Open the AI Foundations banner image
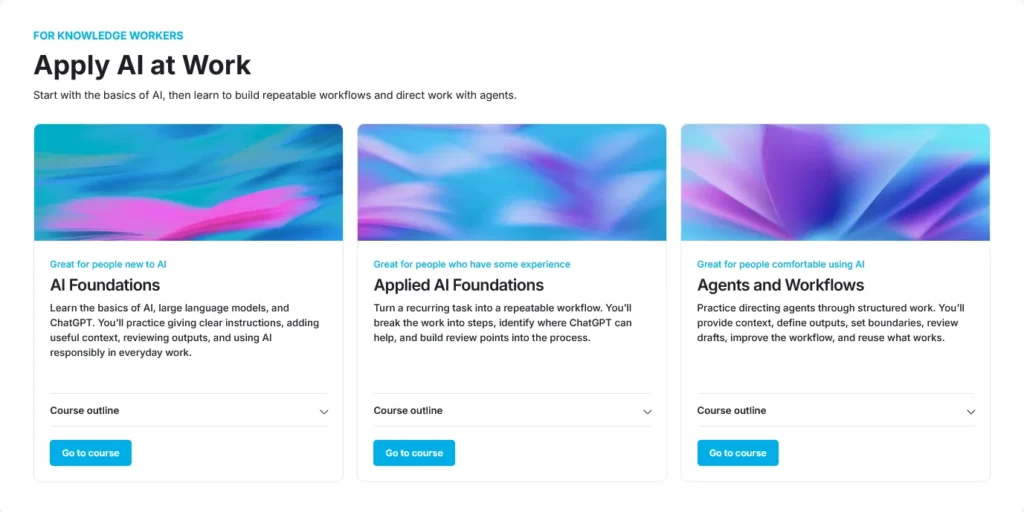The height and width of the screenshot is (512, 1024). click(x=189, y=182)
